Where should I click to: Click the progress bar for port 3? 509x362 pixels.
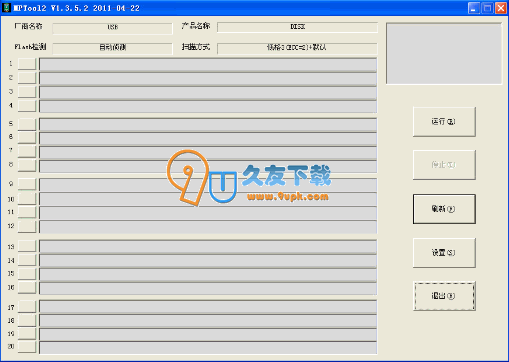point(208,93)
